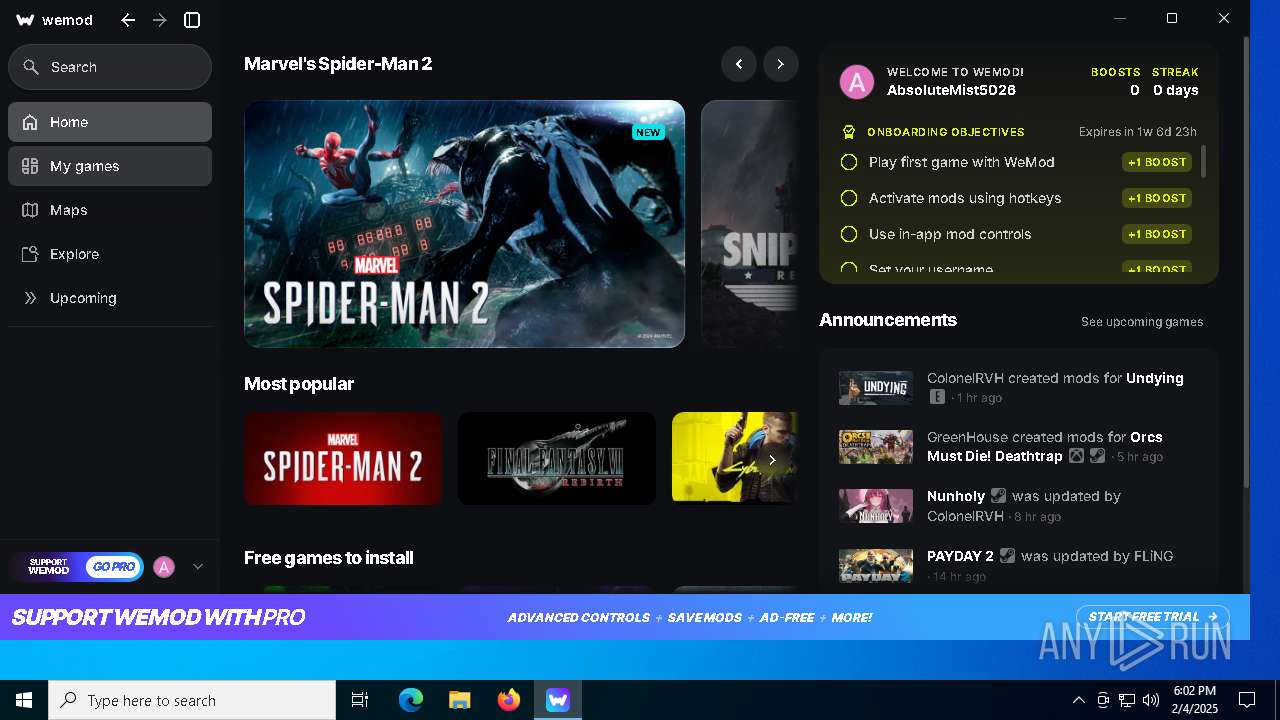
Task: Click the network tray icon
Action: pos(1127,700)
